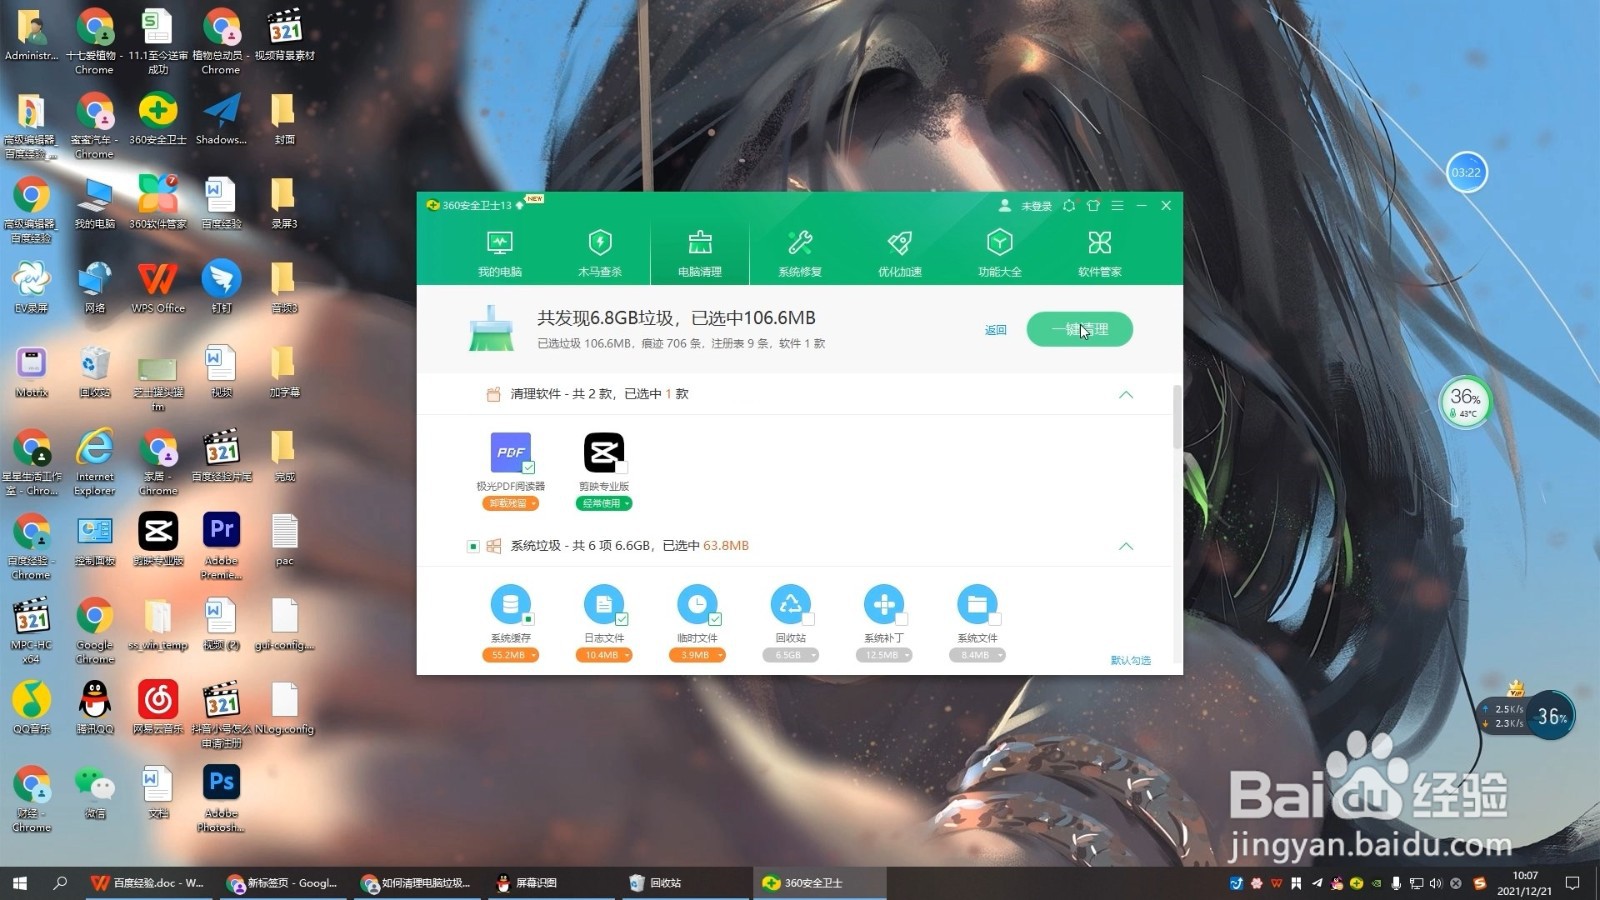Click the 回收站 cleanup icon inside 系统垃圾
Image resolution: width=1600 pixels, height=900 pixels.
(x=791, y=602)
